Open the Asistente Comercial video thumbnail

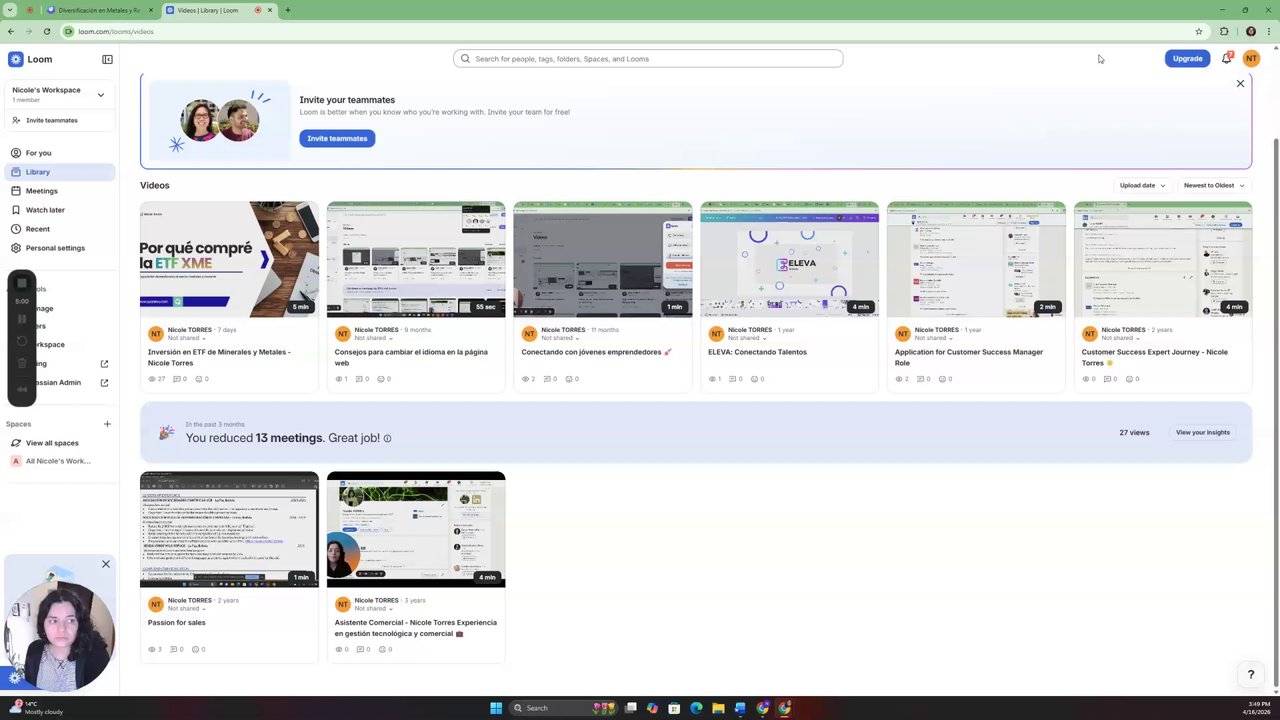click(x=416, y=529)
